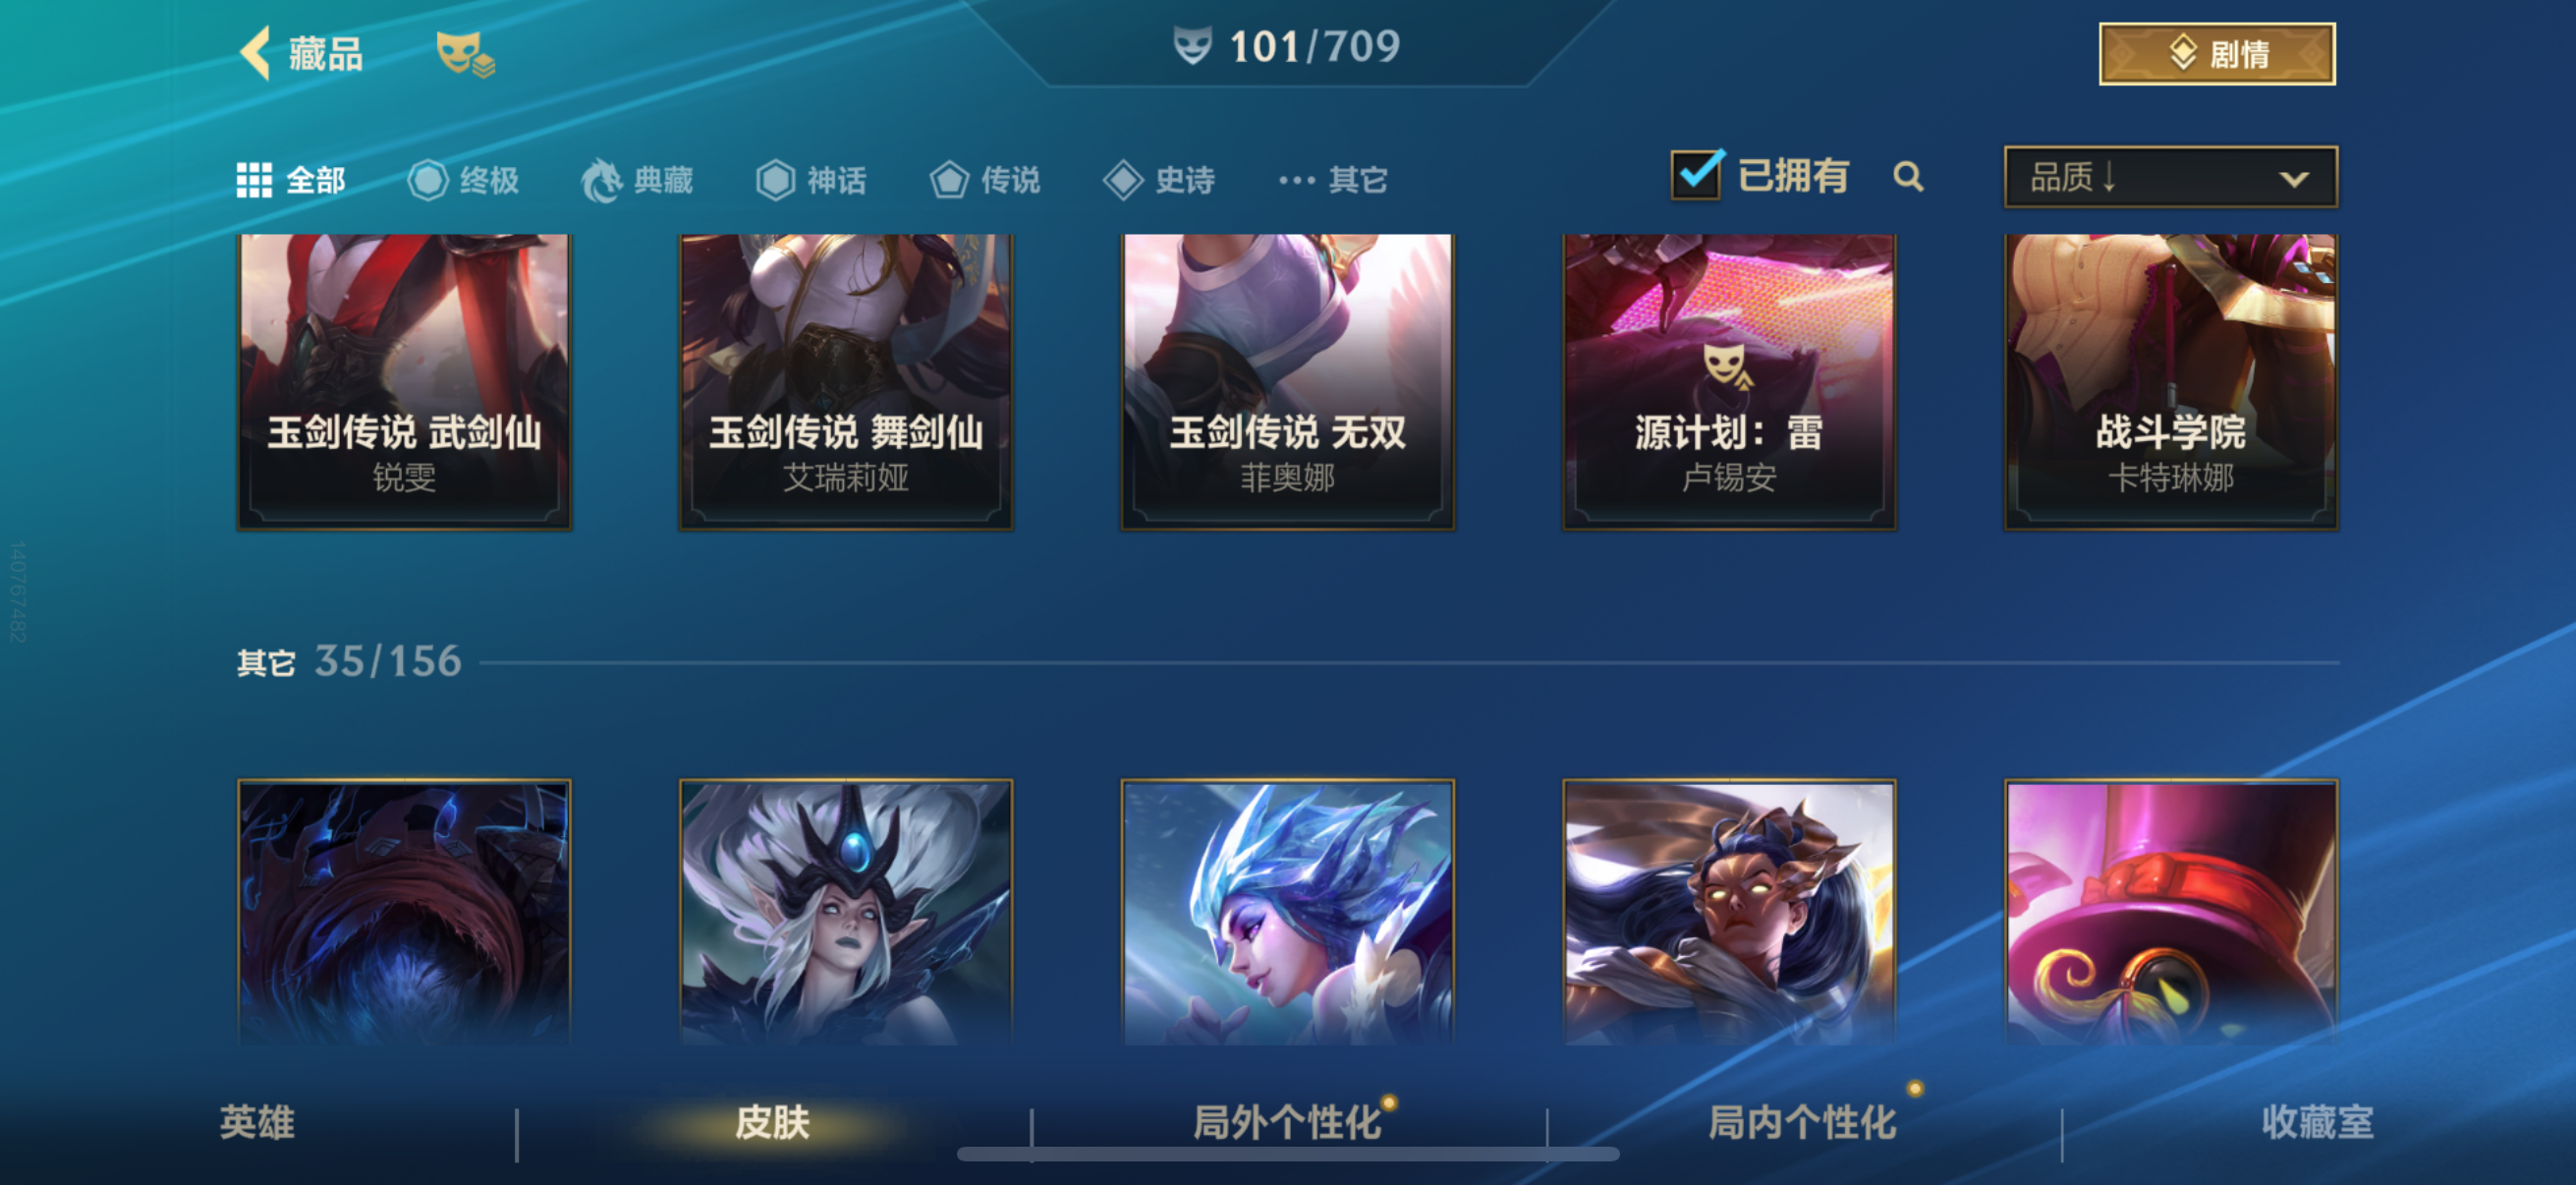Go back using the 藏品 arrow
Viewport: 2576px width, 1185px height.
[255, 52]
